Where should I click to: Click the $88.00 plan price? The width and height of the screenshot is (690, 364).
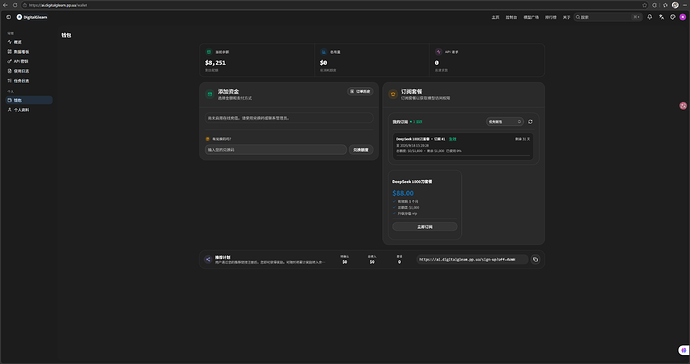(403, 193)
